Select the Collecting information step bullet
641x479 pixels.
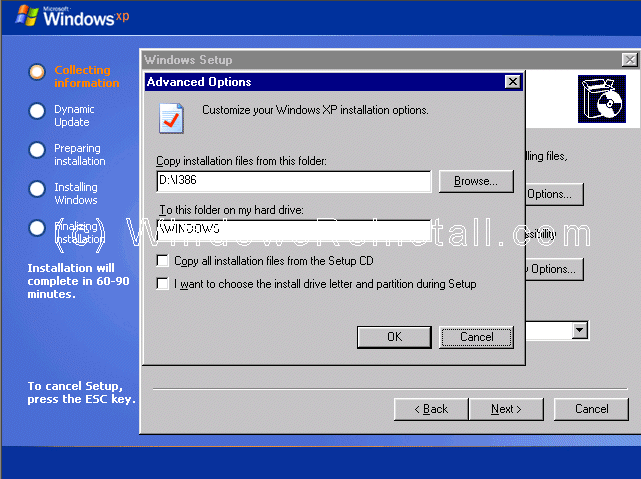[37, 72]
